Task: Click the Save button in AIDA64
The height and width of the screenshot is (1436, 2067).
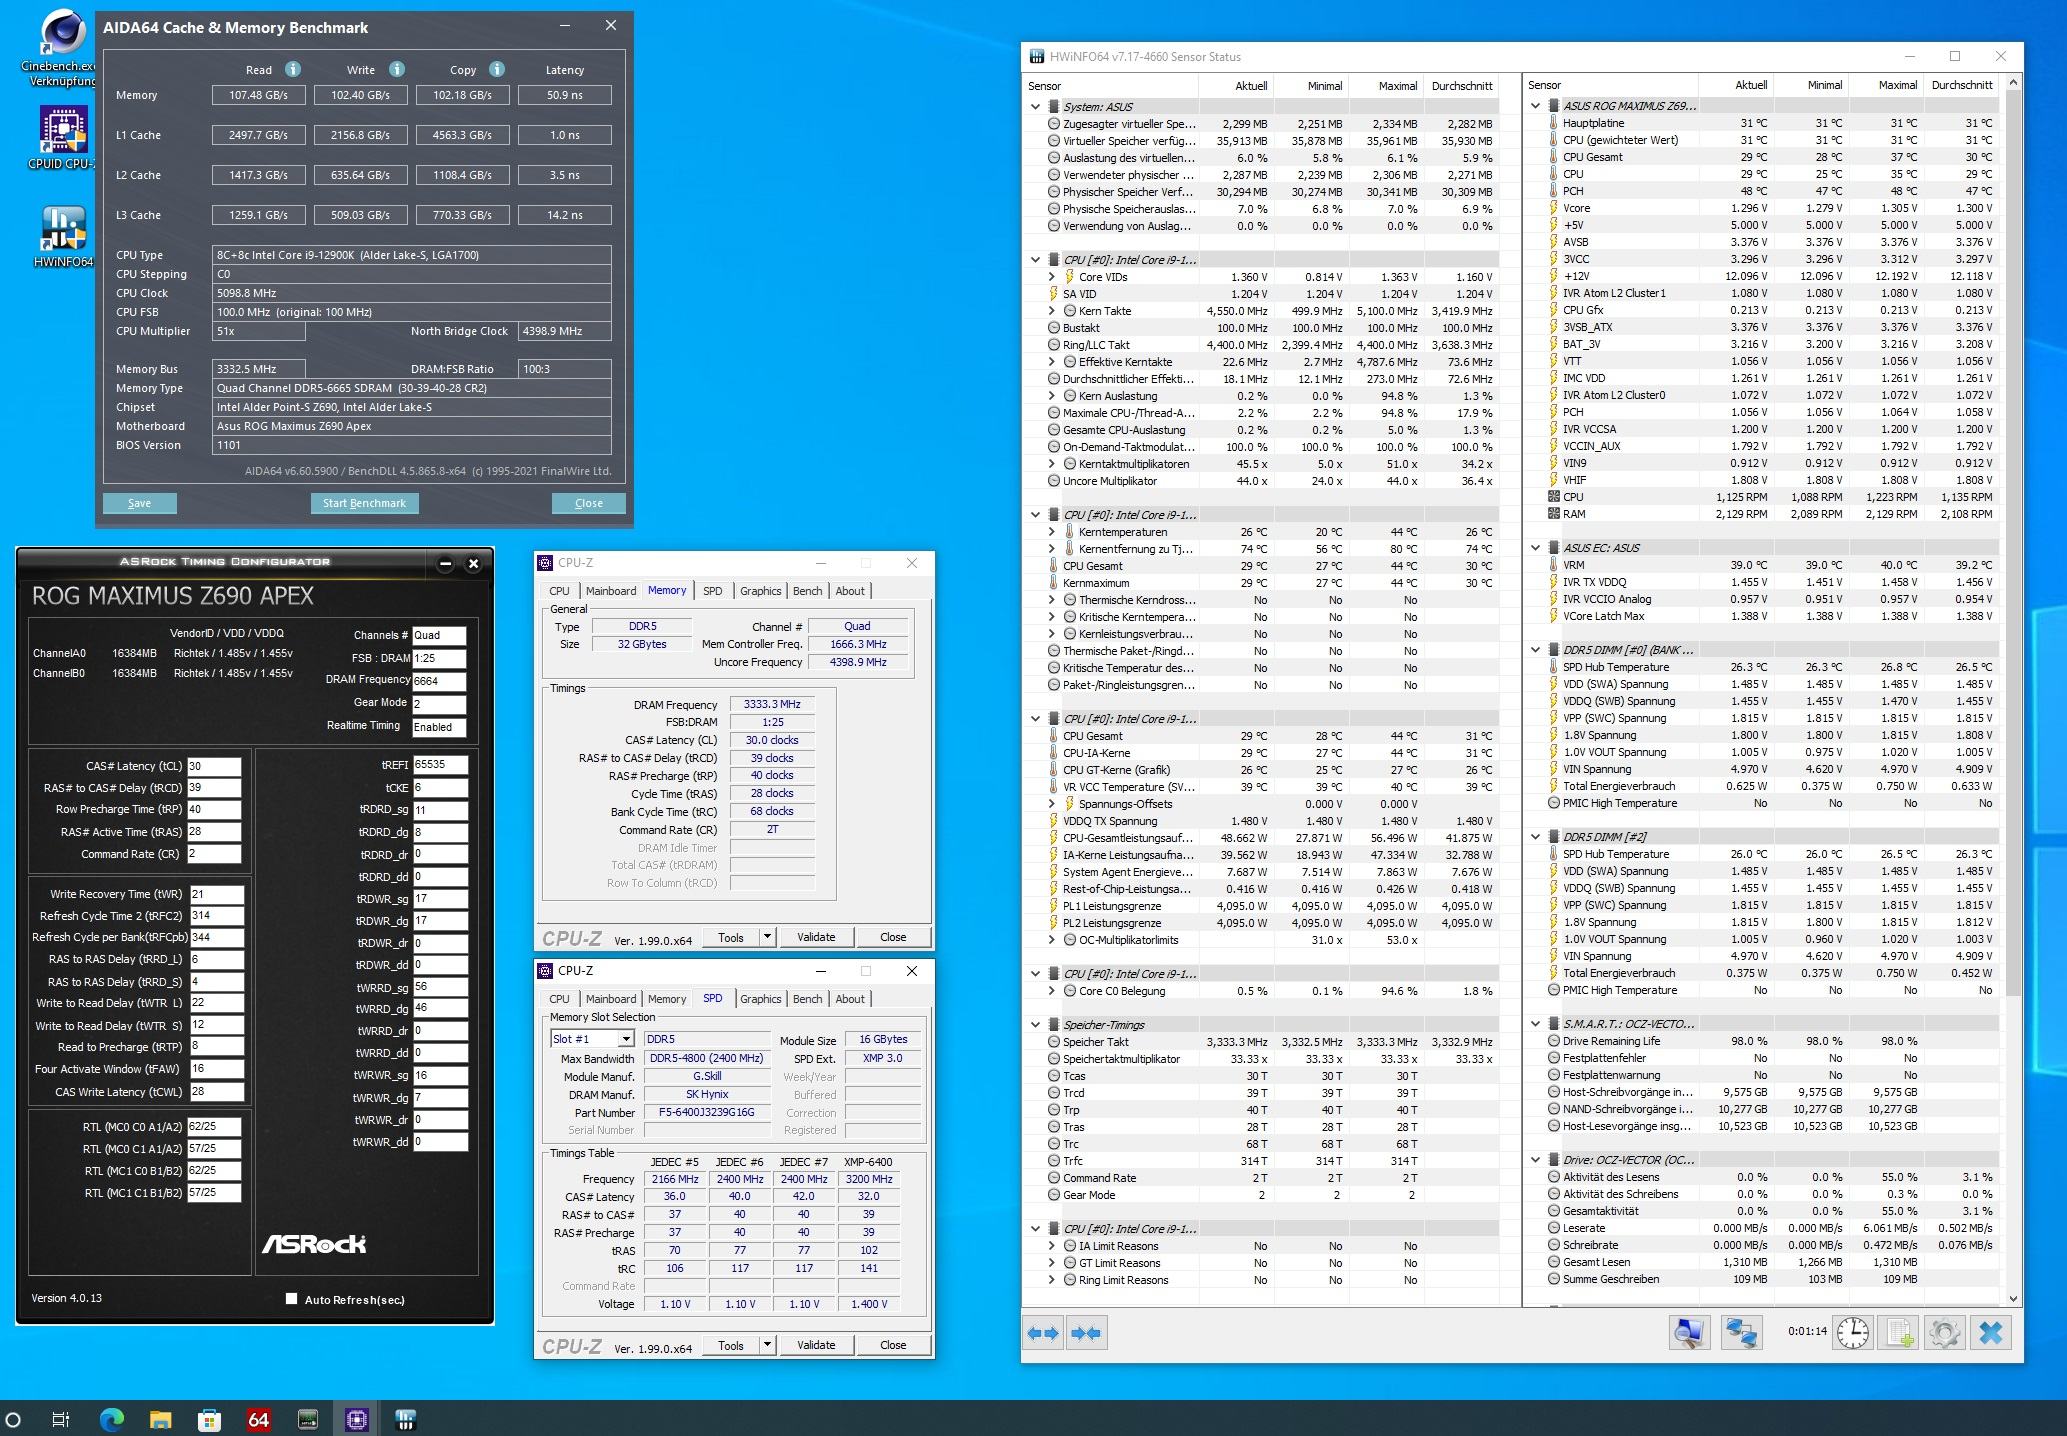Action: pyautogui.click(x=139, y=503)
